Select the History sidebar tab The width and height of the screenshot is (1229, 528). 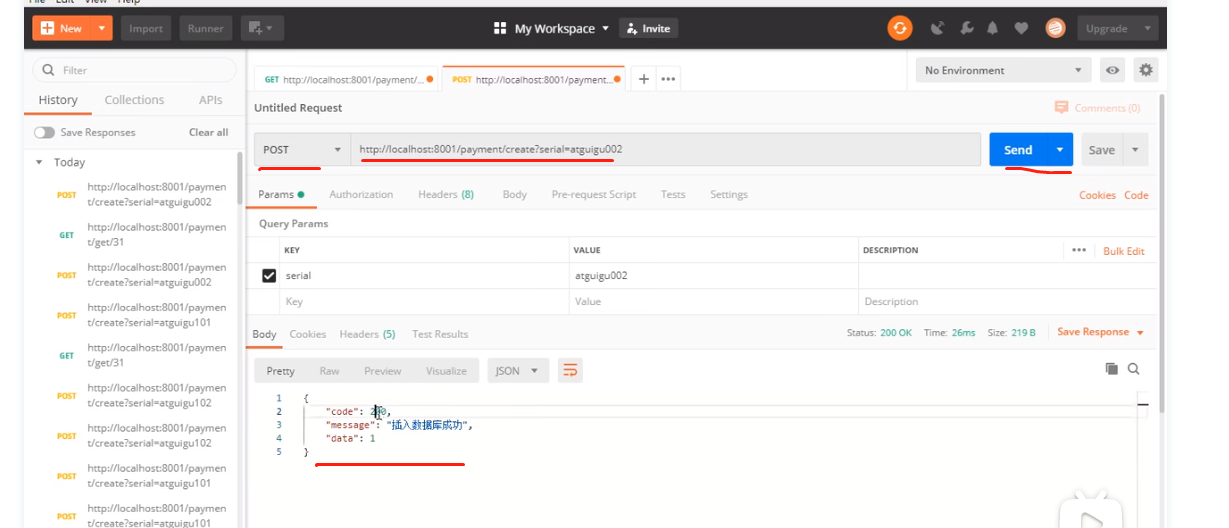pyautogui.click(x=58, y=100)
